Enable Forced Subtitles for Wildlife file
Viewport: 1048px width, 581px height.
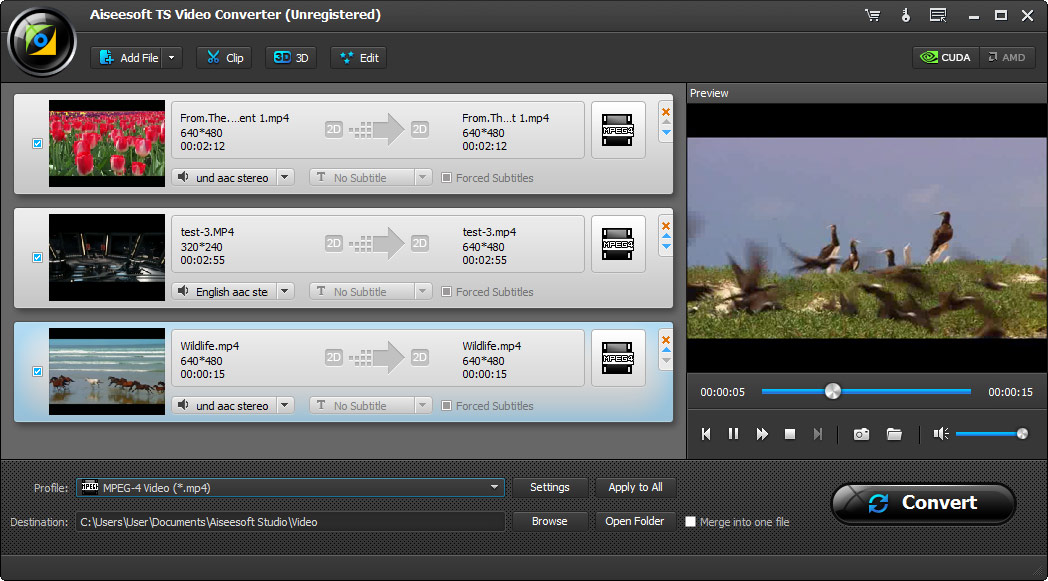click(x=446, y=406)
